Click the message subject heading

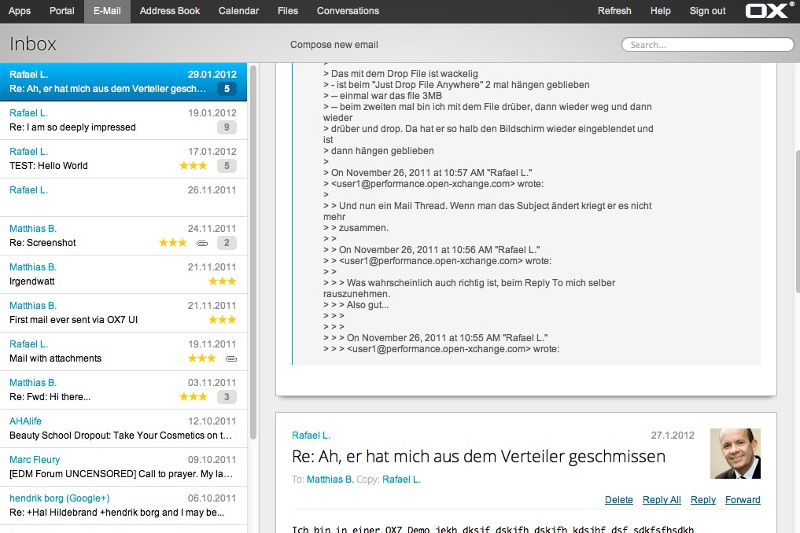point(479,456)
